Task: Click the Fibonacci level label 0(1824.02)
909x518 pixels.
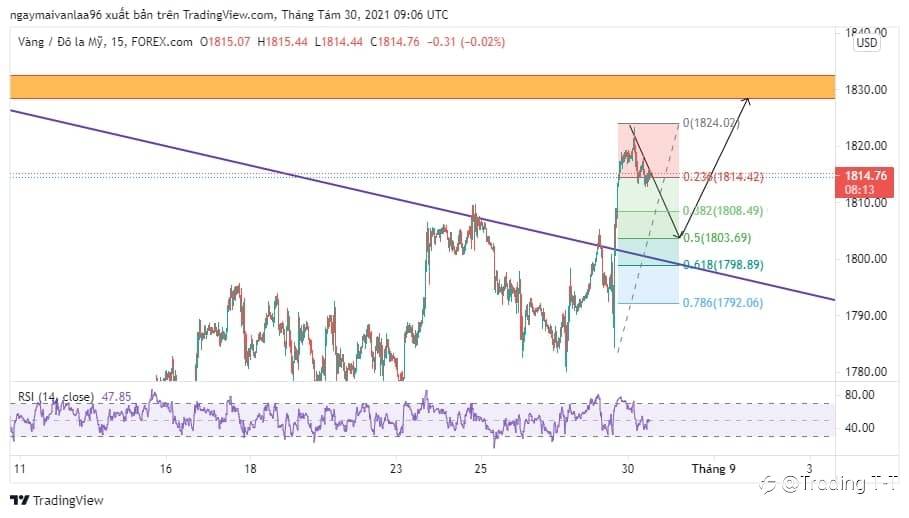Action: pos(711,123)
